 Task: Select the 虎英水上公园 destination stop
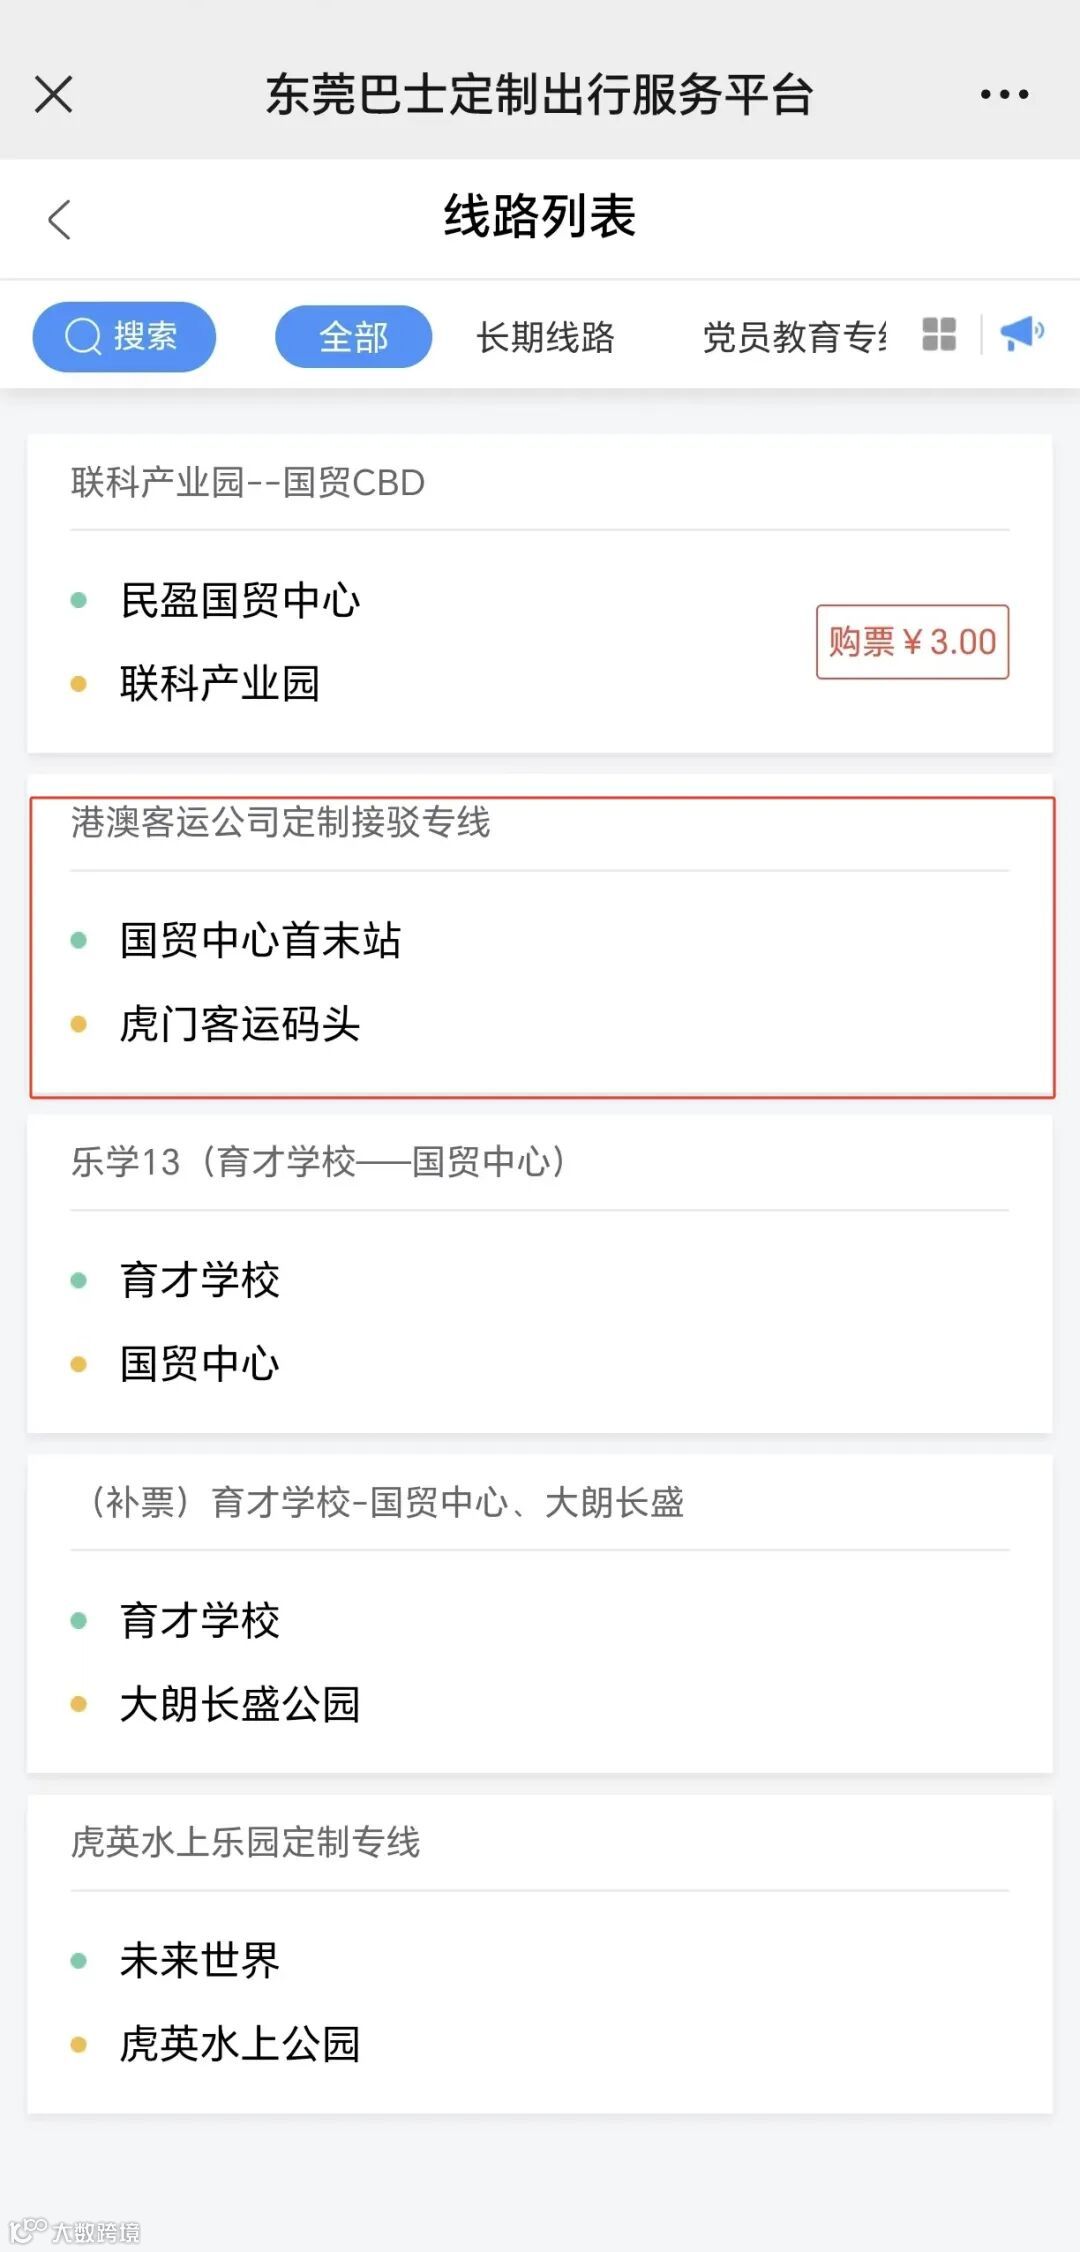coord(240,2044)
